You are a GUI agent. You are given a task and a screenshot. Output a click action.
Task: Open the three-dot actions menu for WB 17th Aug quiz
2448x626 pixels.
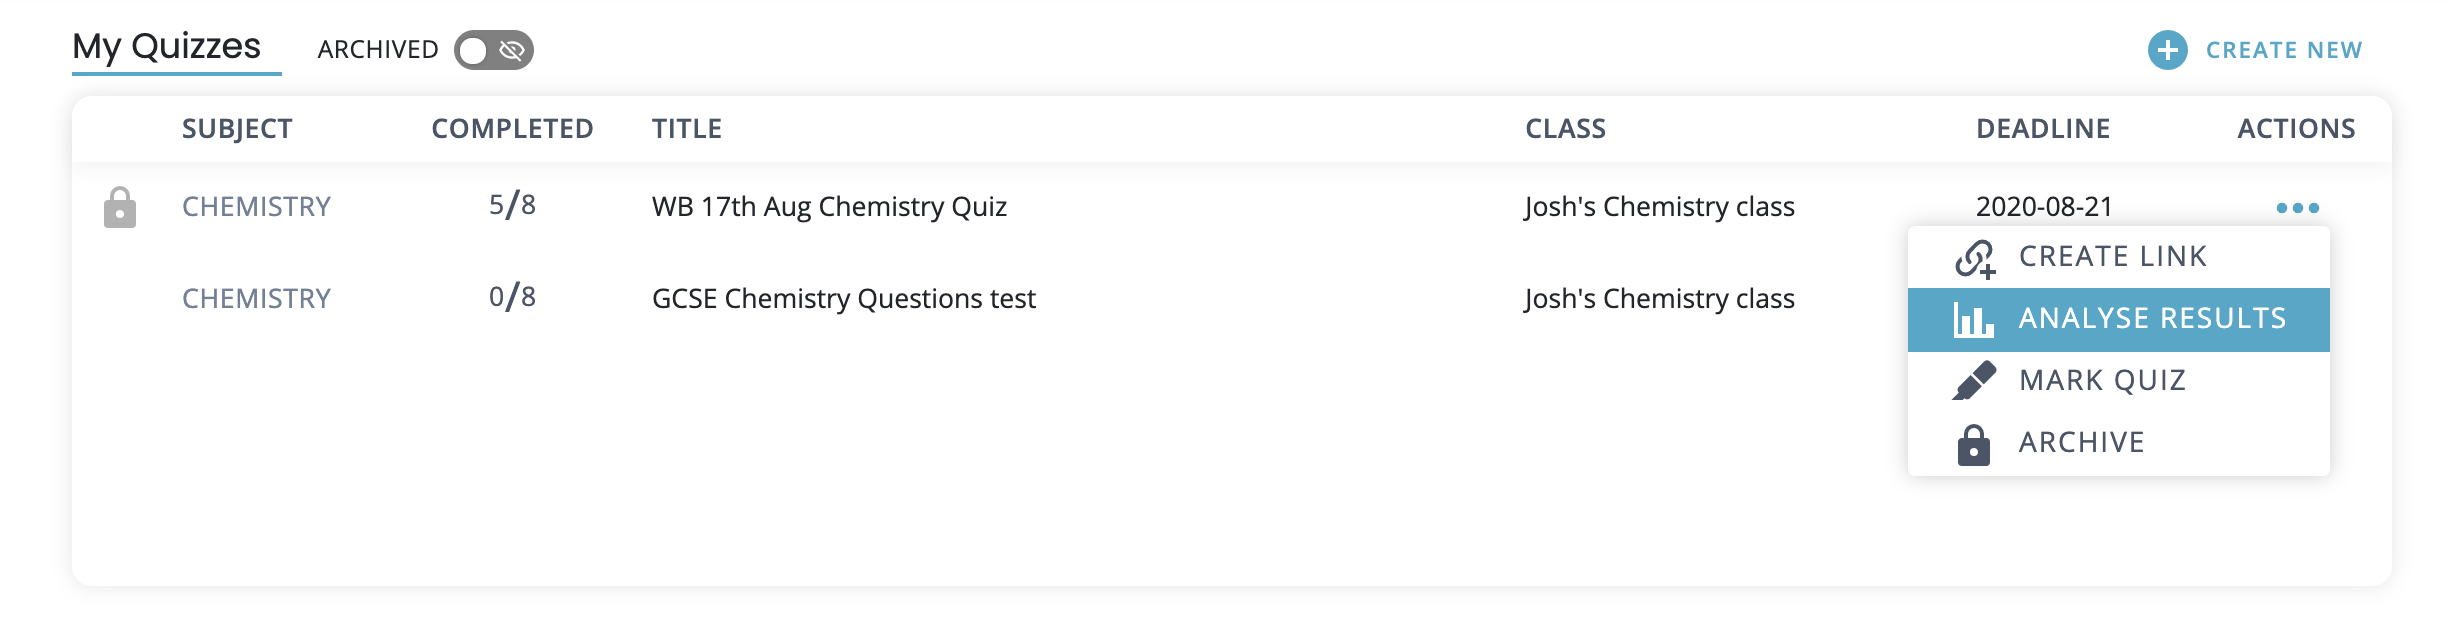tap(2297, 208)
